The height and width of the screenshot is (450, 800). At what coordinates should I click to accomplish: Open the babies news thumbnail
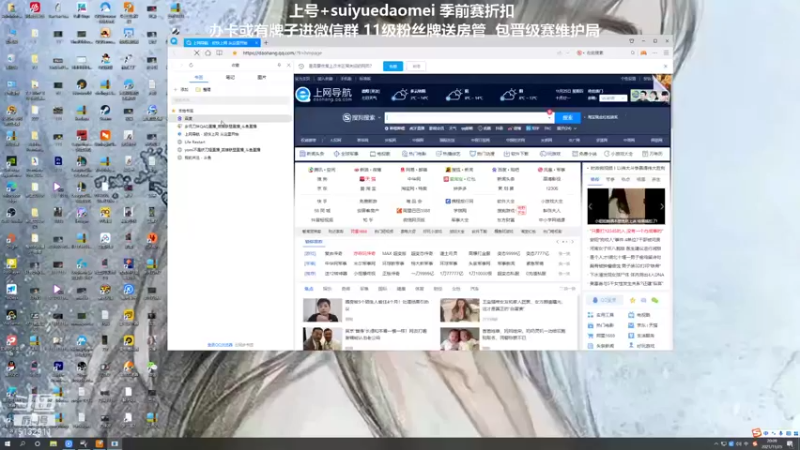coord(460,339)
